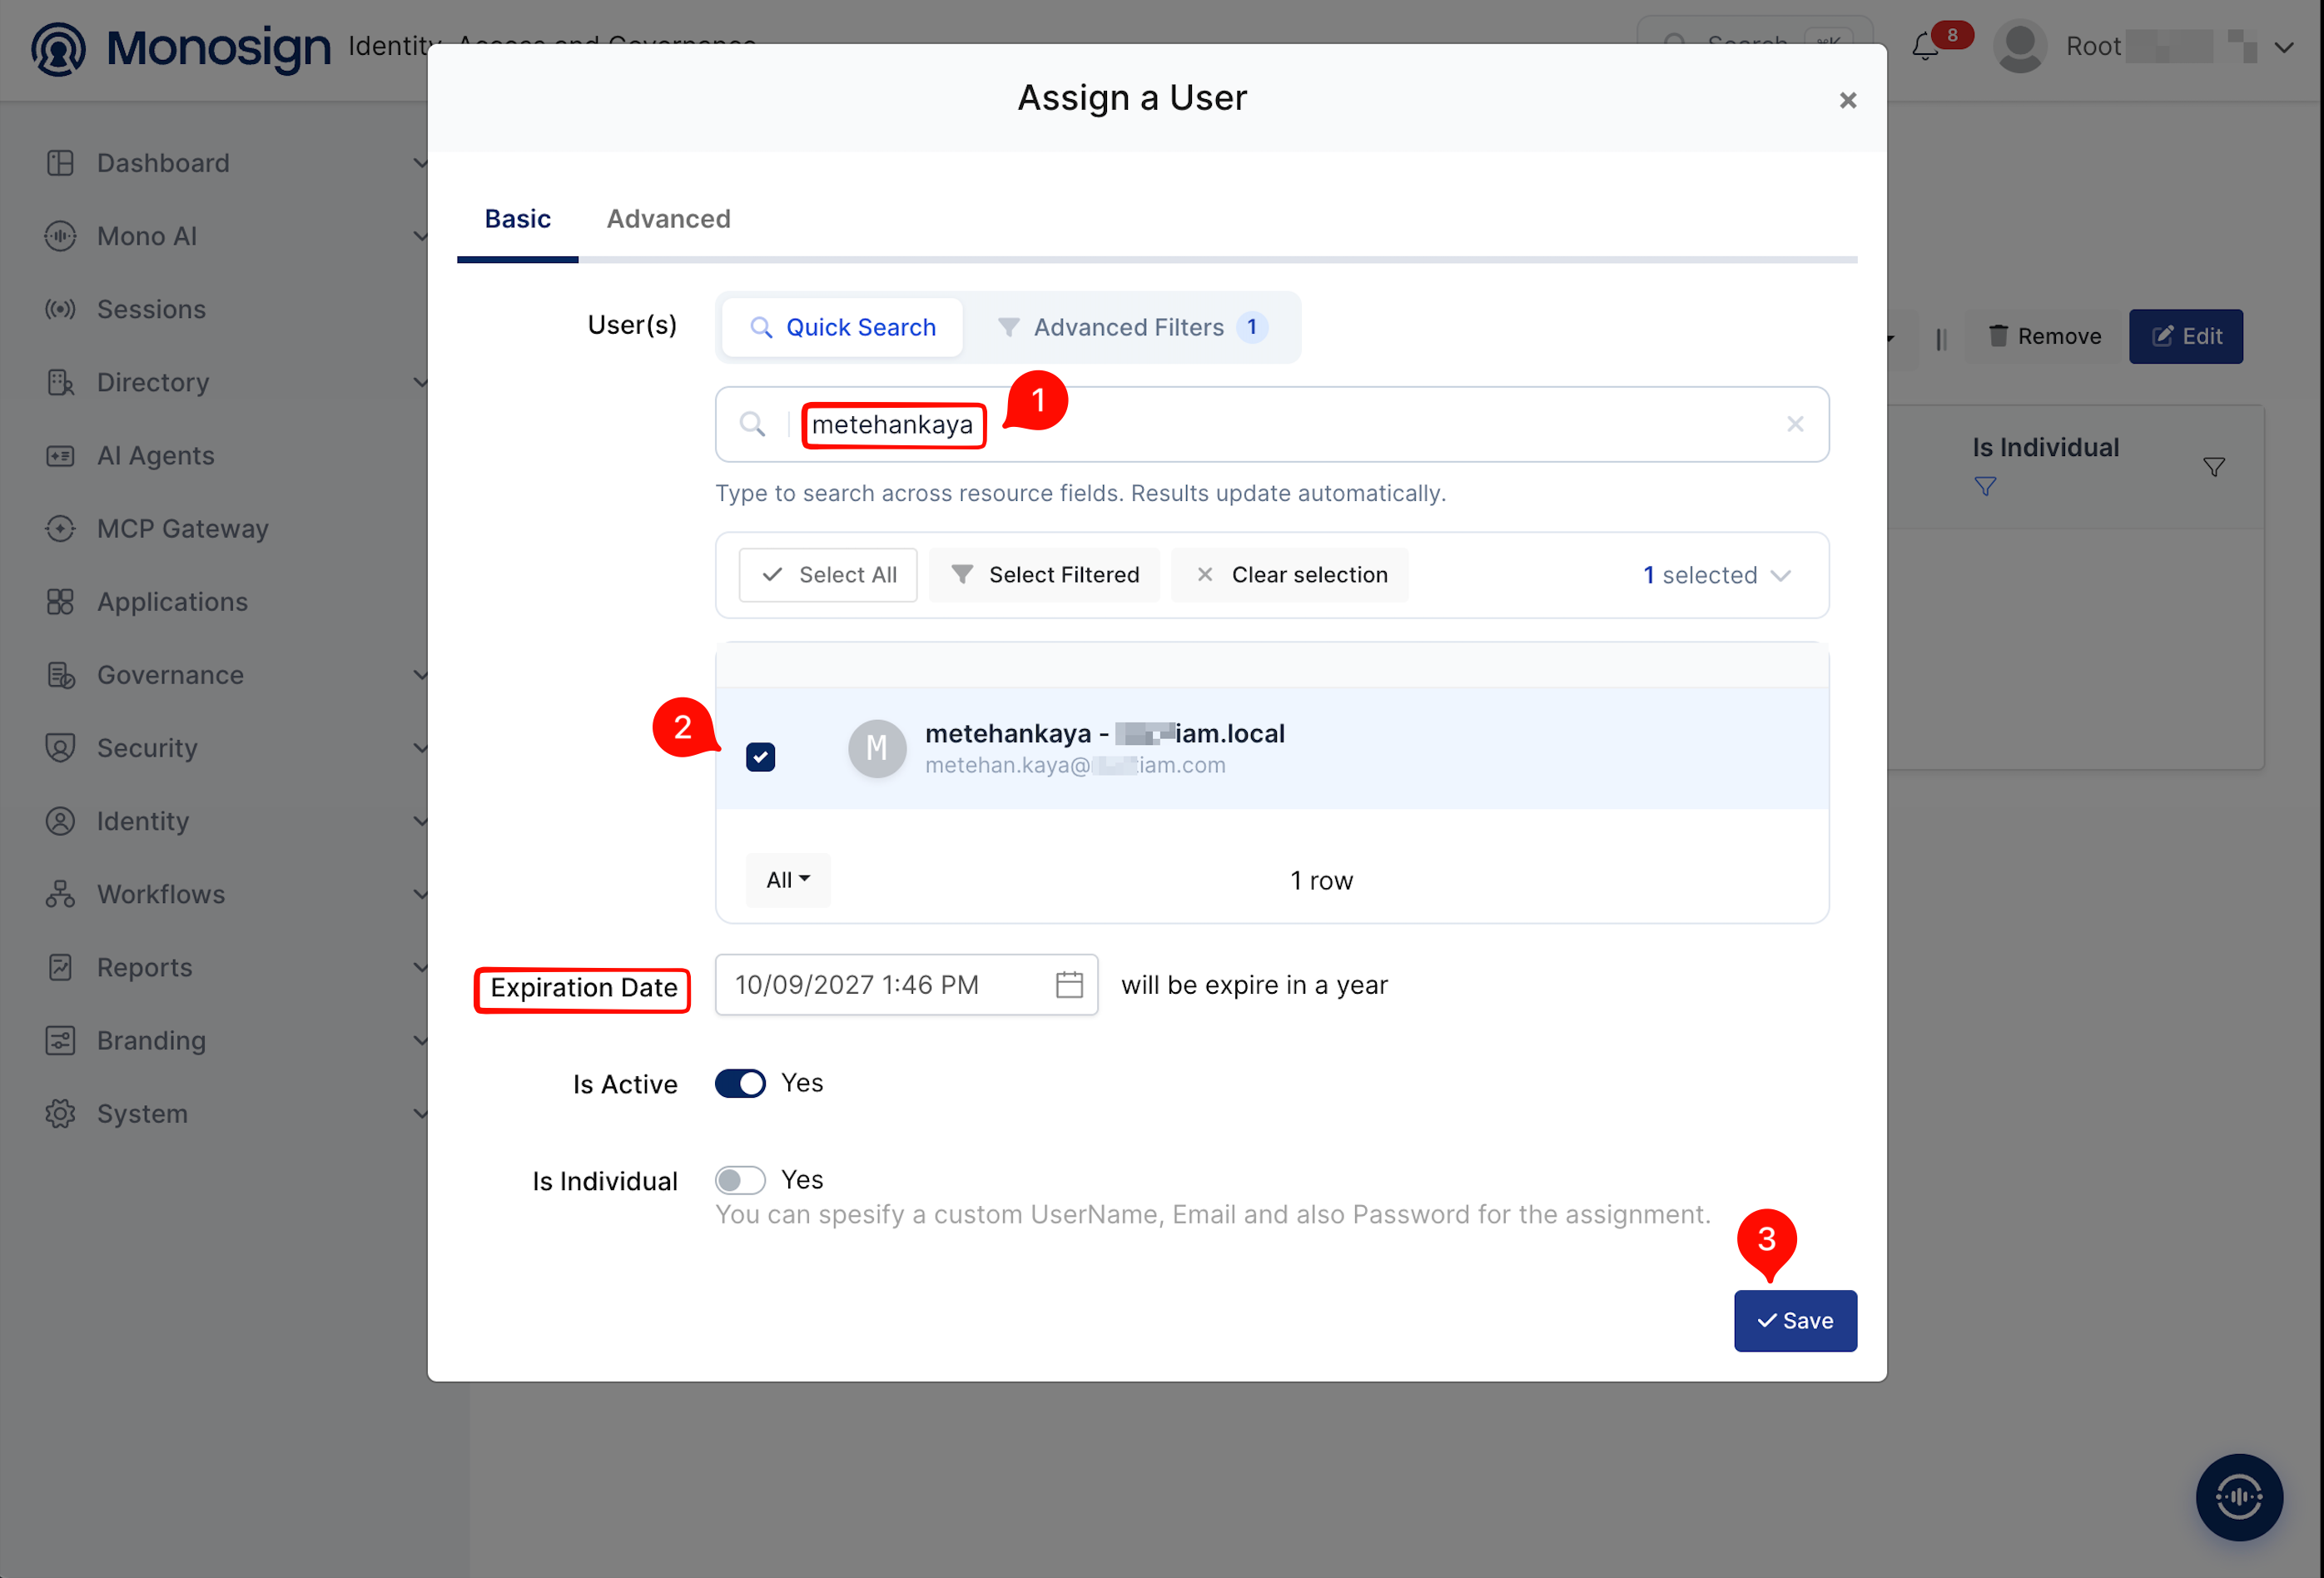
Task: Click the Monosign logo icon
Action: point(58,48)
